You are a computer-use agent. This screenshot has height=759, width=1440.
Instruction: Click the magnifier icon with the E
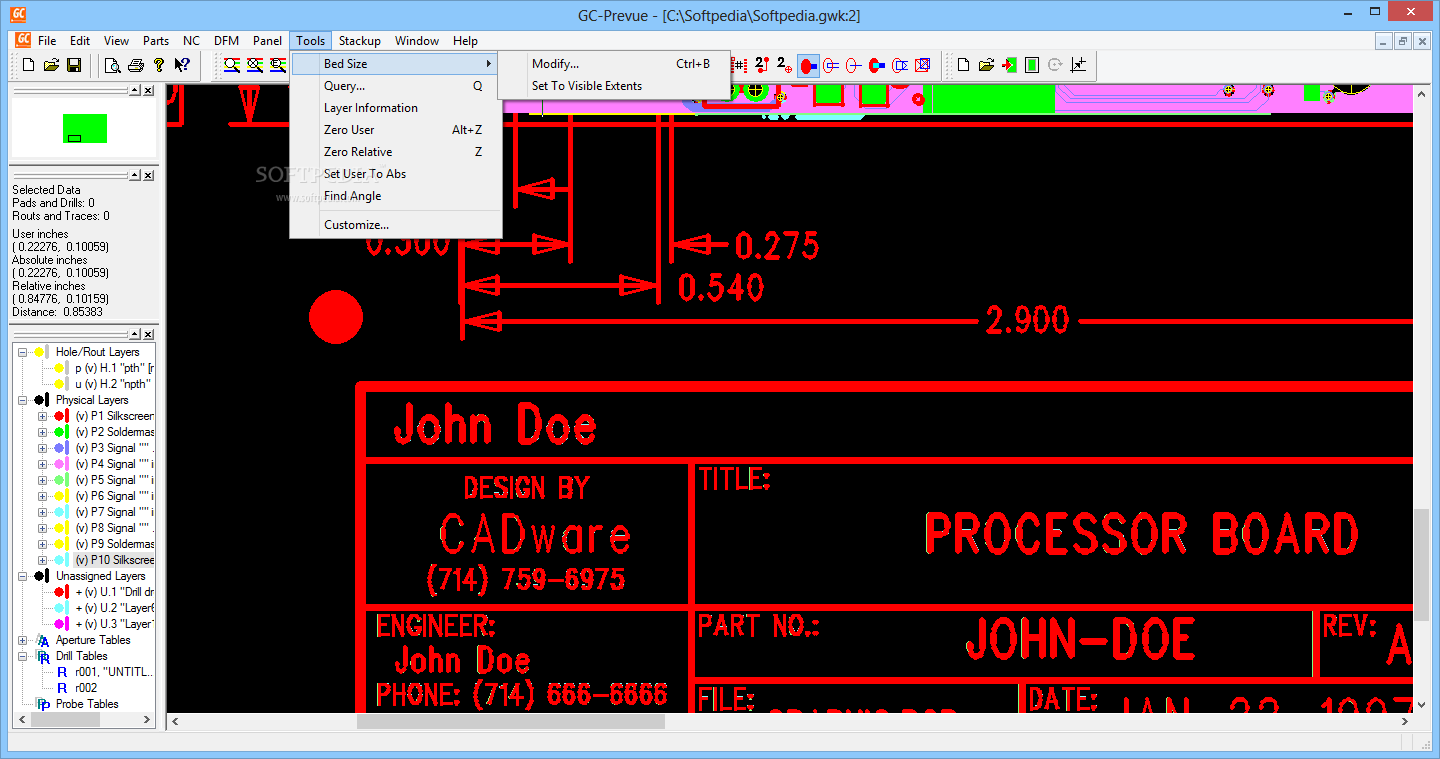click(278, 65)
